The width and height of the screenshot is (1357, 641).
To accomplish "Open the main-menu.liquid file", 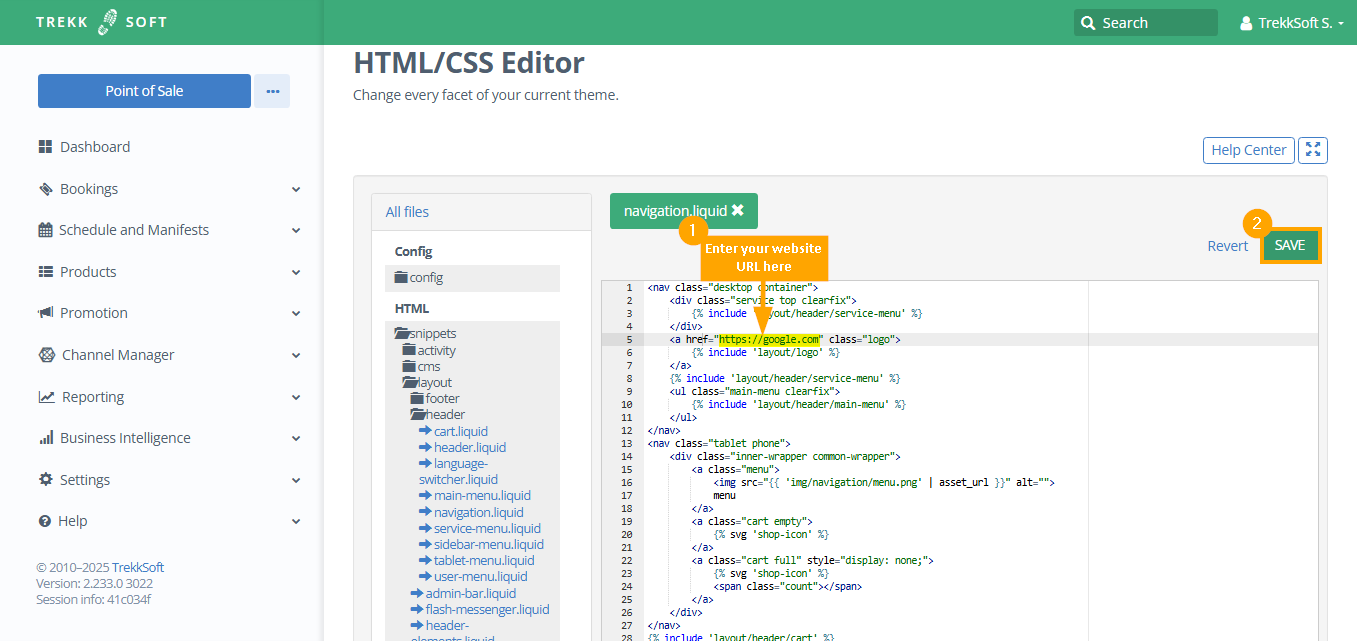I will pyautogui.click(x=481, y=496).
